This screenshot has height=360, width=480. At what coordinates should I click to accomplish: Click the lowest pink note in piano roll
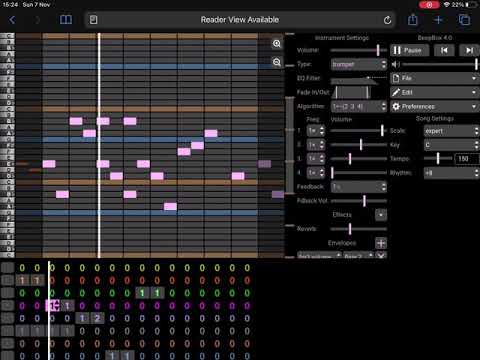170,207
